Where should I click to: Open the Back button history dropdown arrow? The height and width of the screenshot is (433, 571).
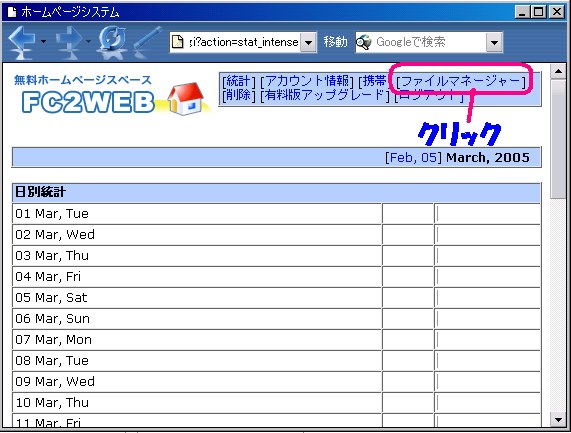tap(44, 42)
